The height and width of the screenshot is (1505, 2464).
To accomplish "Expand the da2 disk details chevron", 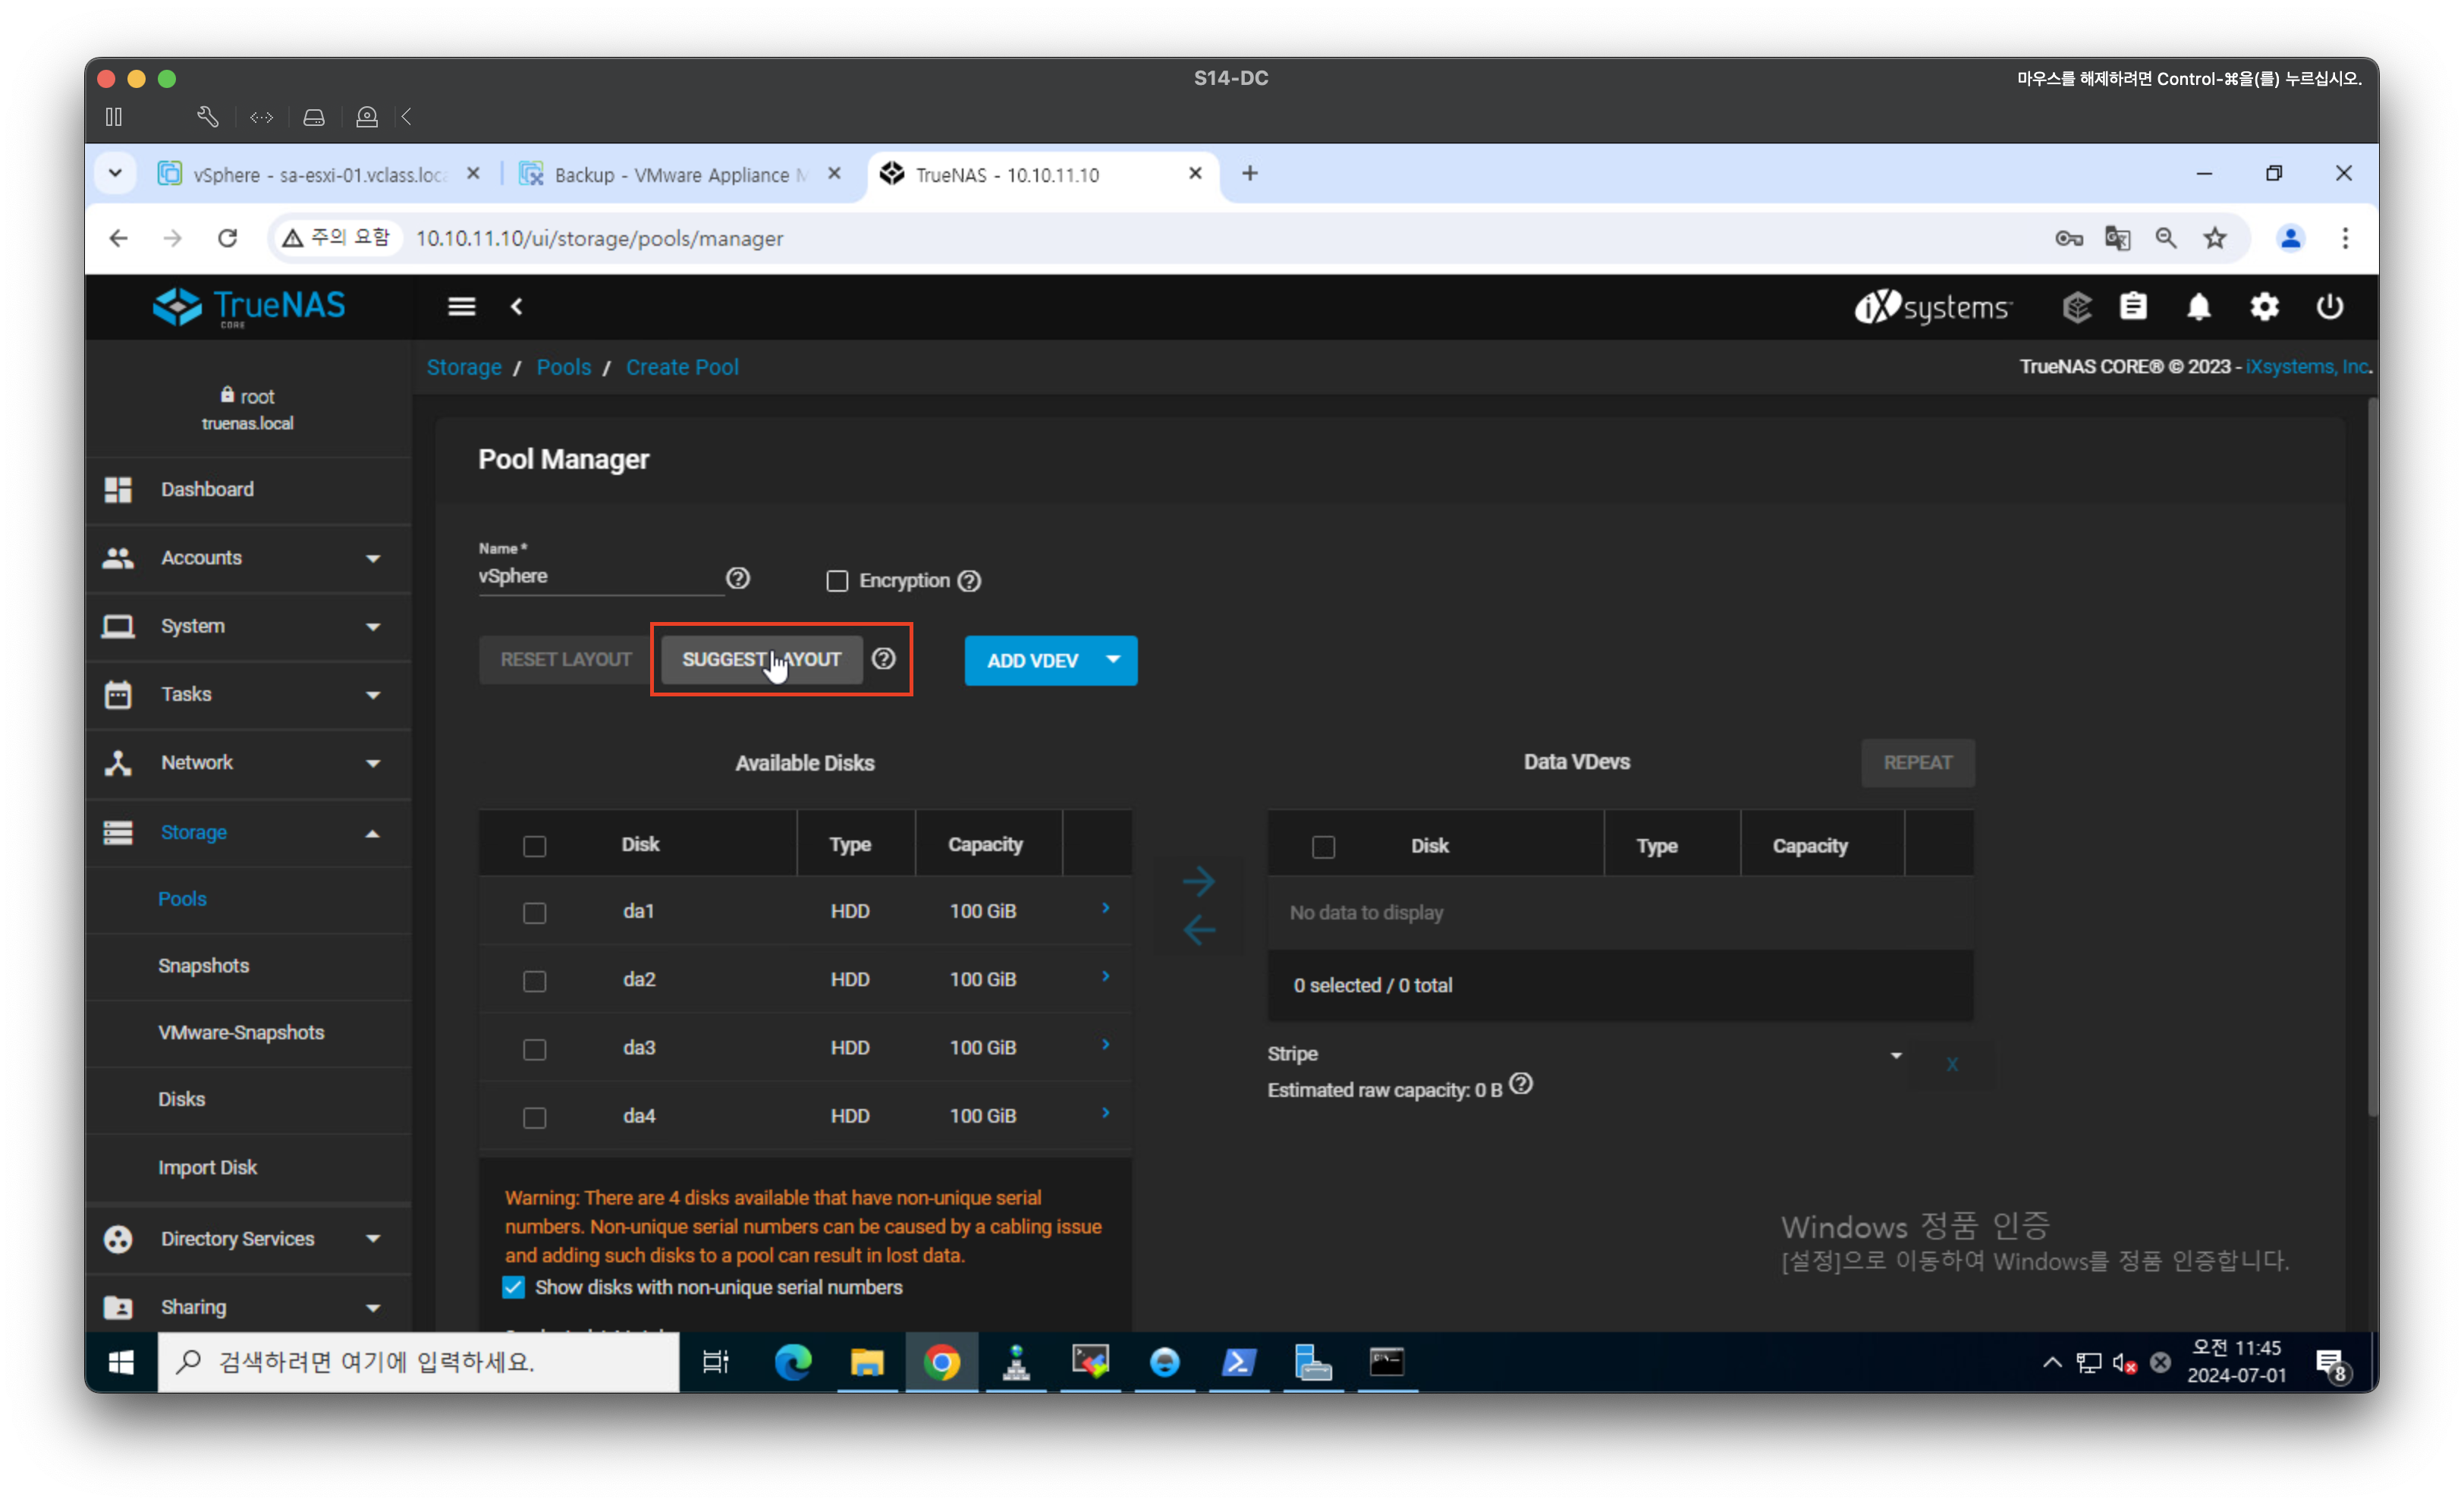I will pyautogui.click(x=1105, y=976).
